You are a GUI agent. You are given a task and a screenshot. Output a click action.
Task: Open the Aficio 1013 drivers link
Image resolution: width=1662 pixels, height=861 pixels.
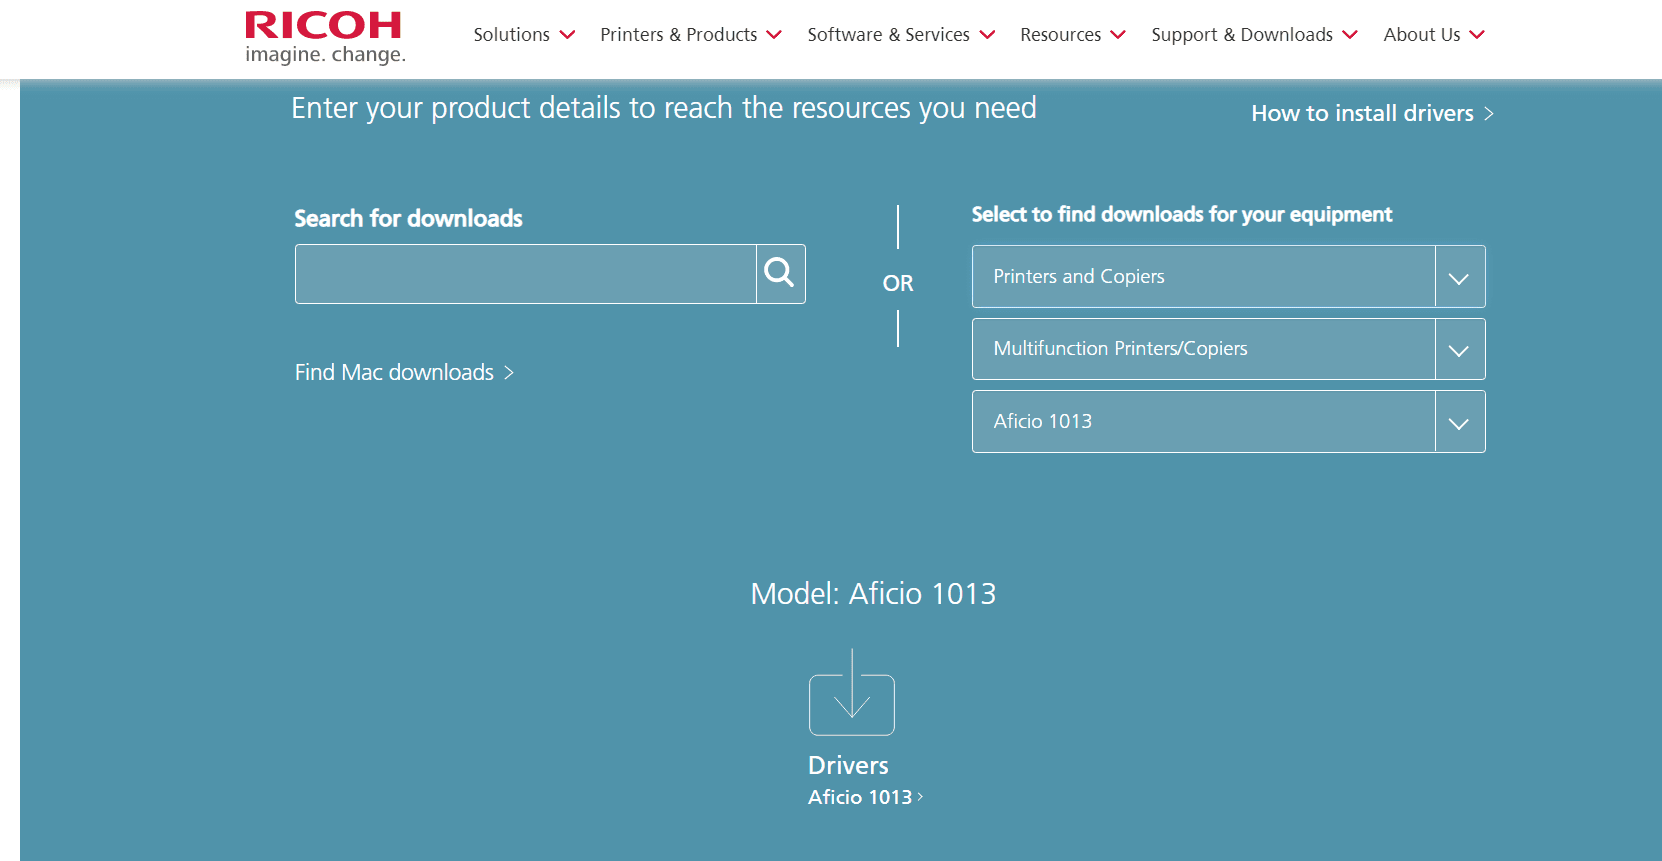coord(865,797)
